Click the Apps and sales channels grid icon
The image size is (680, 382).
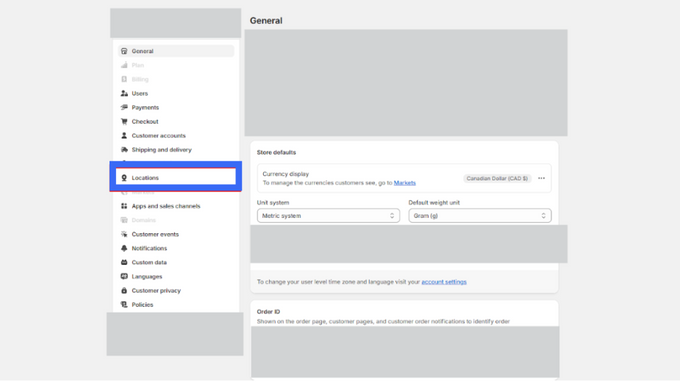point(124,206)
